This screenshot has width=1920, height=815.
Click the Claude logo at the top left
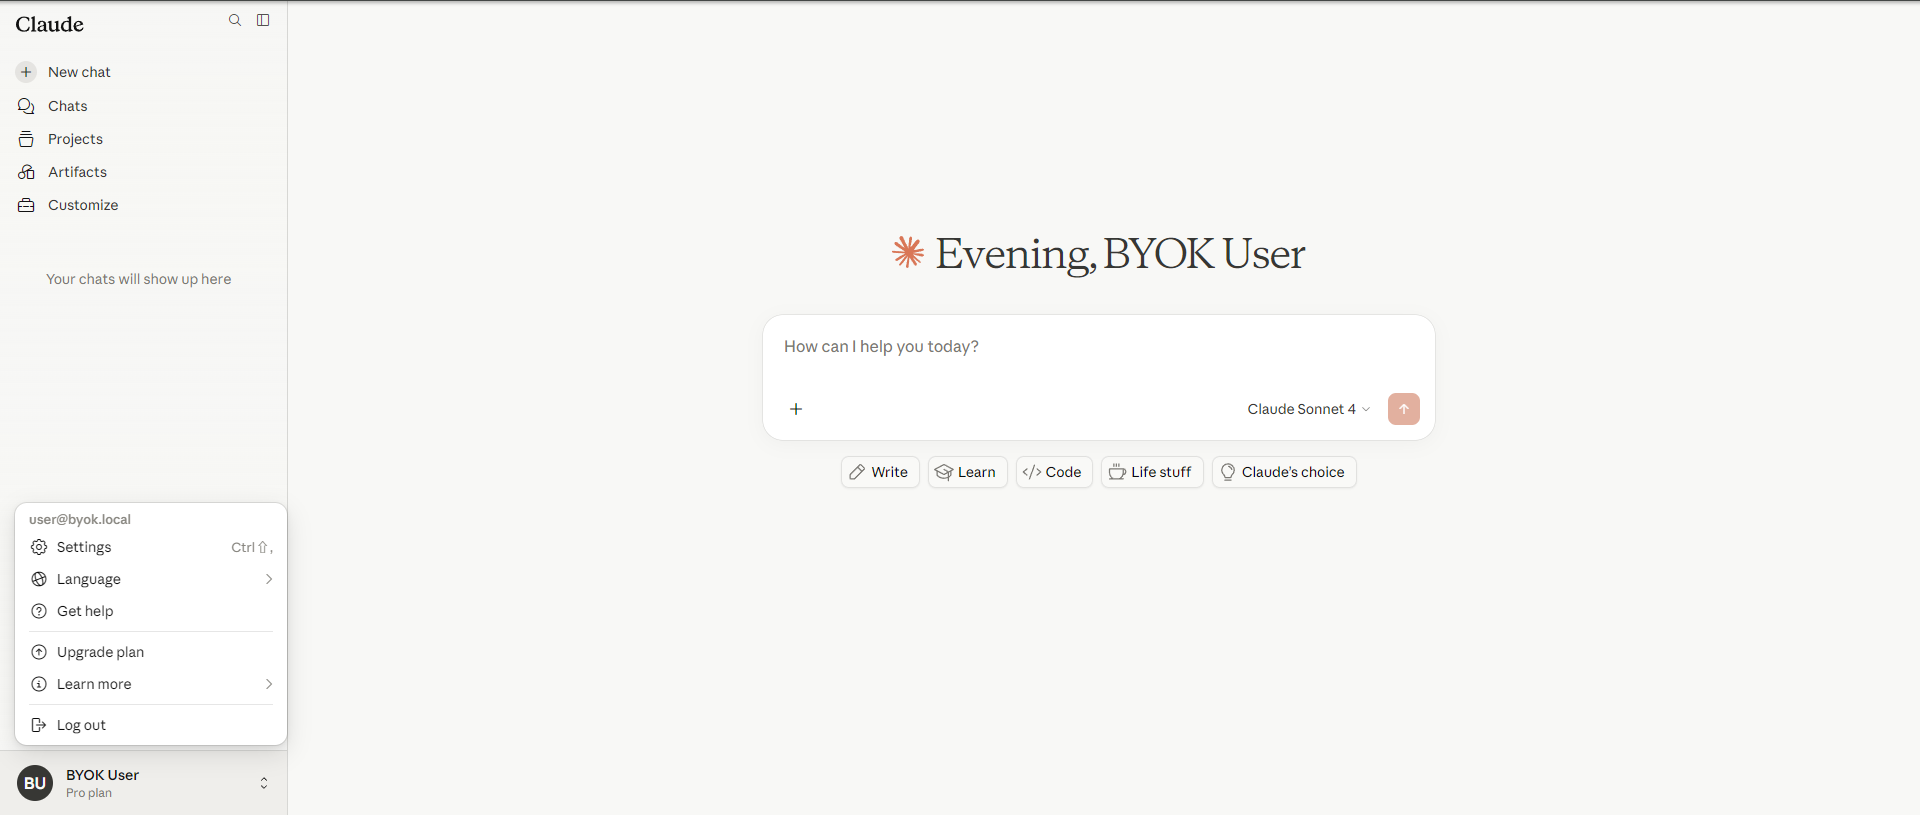point(50,24)
